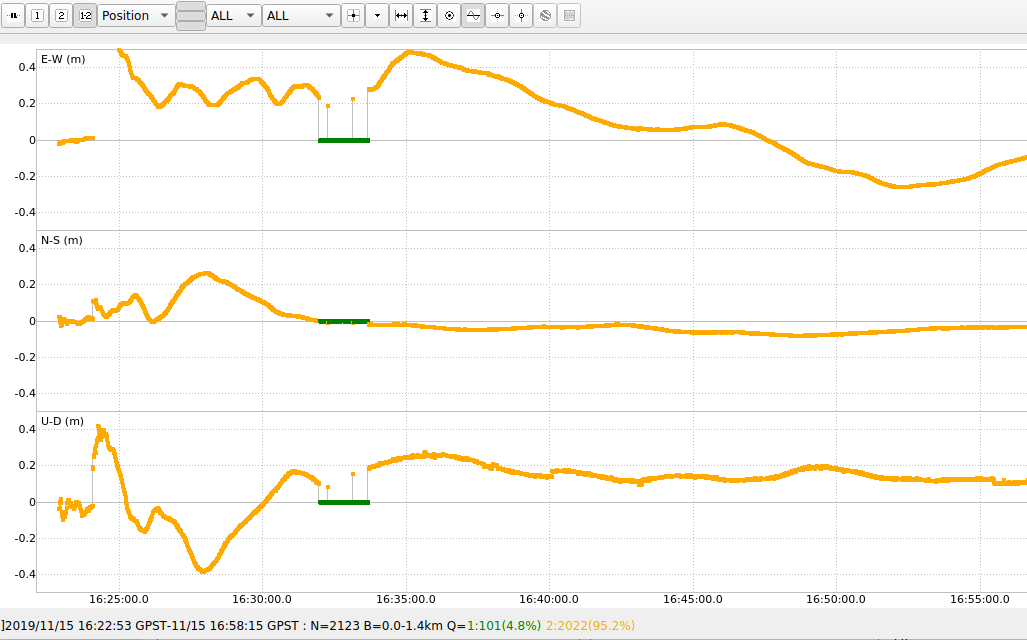Image resolution: width=1027 pixels, height=640 pixels.
Task: Toggle Solution 1 display button
Action: 37,16
